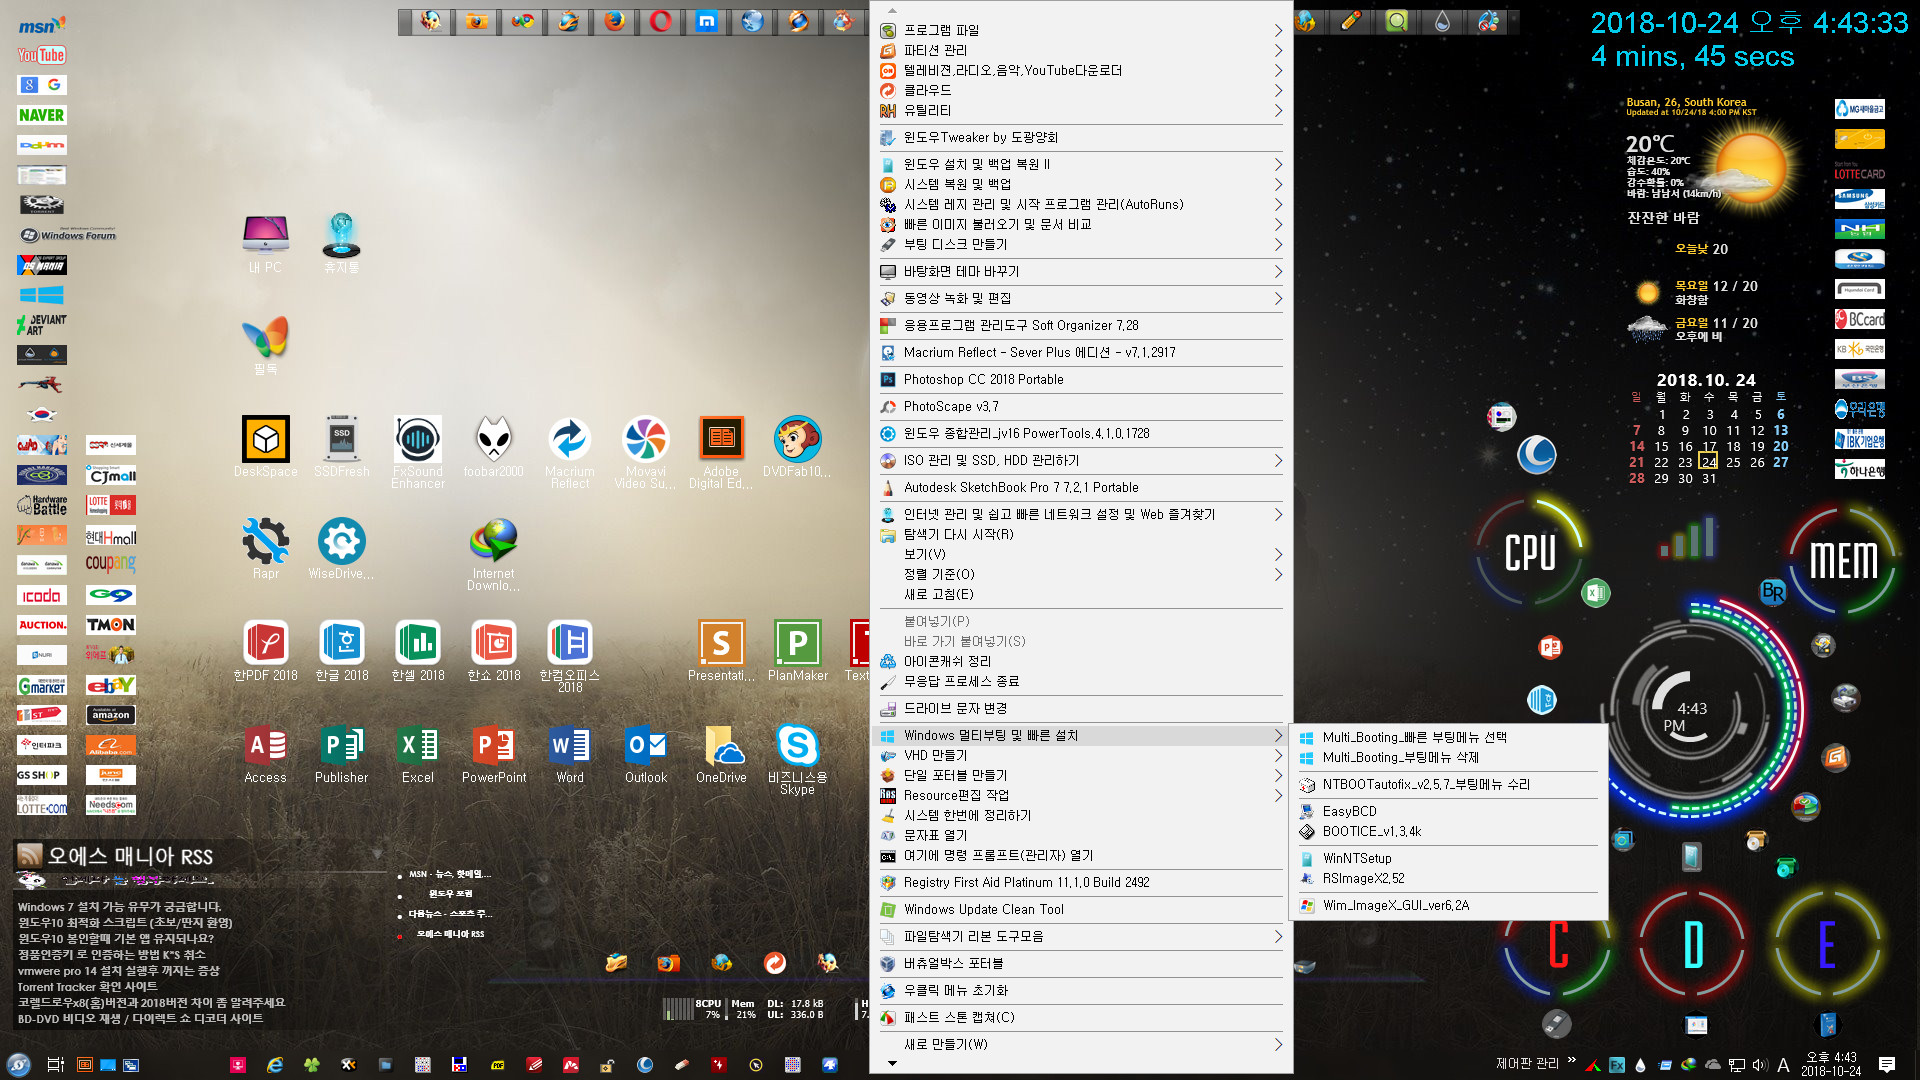This screenshot has height=1080, width=1920.
Task: Click the NAVER sidebar shortcut
Action: point(42,115)
